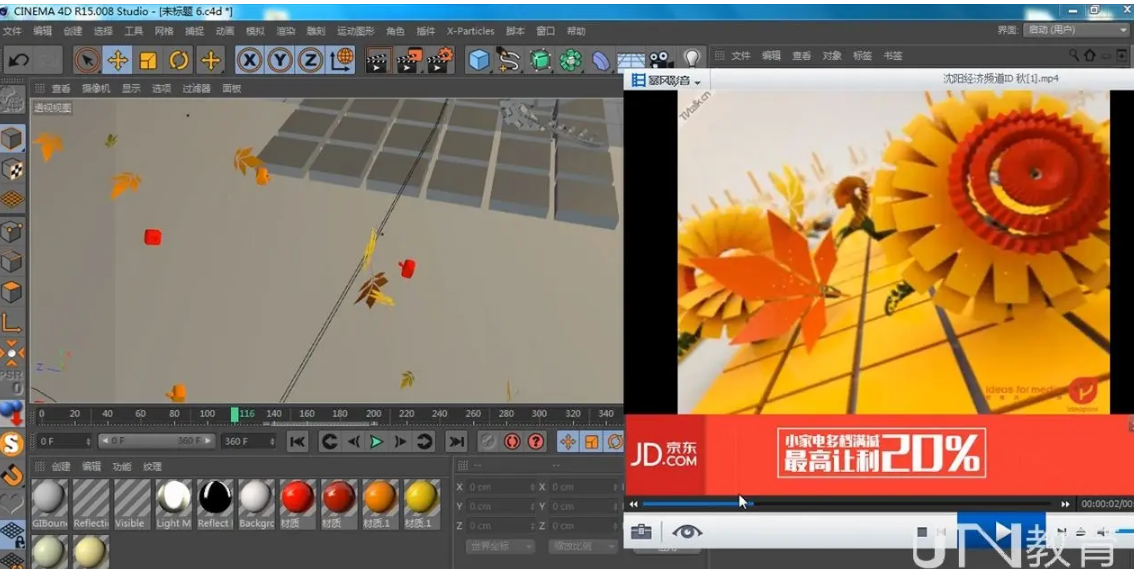Jump to the end of animation
1134x569 pixels.
(x=456, y=442)
